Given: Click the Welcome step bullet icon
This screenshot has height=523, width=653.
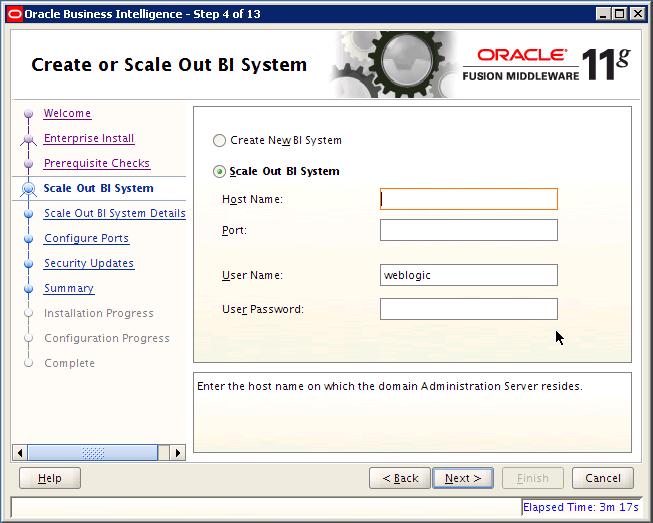Looking at the screenshot, I should pos(28,113).
